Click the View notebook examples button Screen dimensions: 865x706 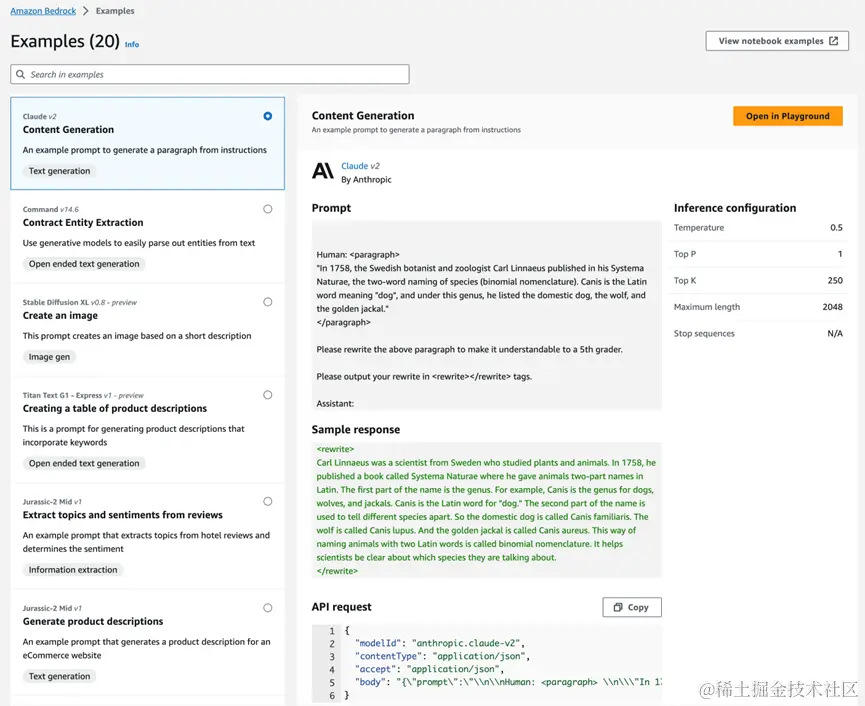click(x=777, y=41)
